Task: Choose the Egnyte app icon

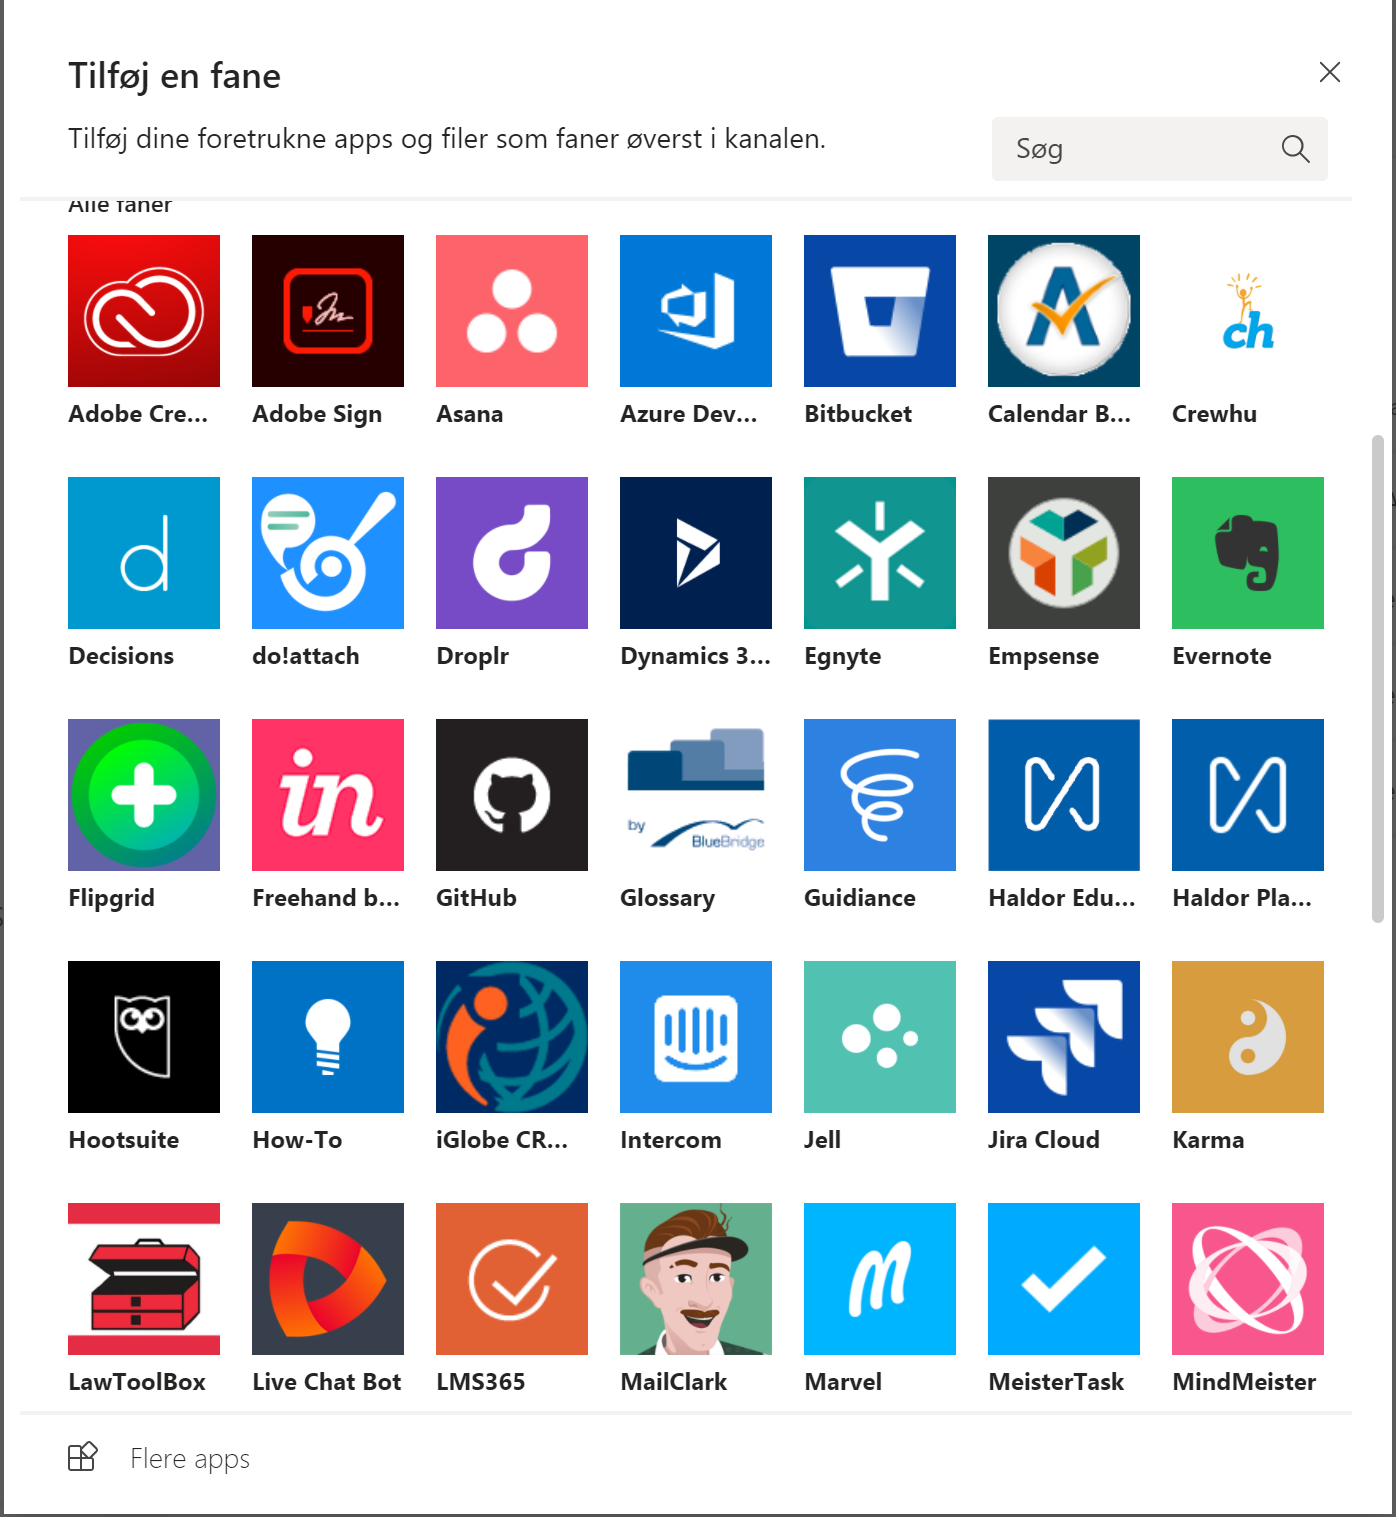Action: [x=880, y=553]
